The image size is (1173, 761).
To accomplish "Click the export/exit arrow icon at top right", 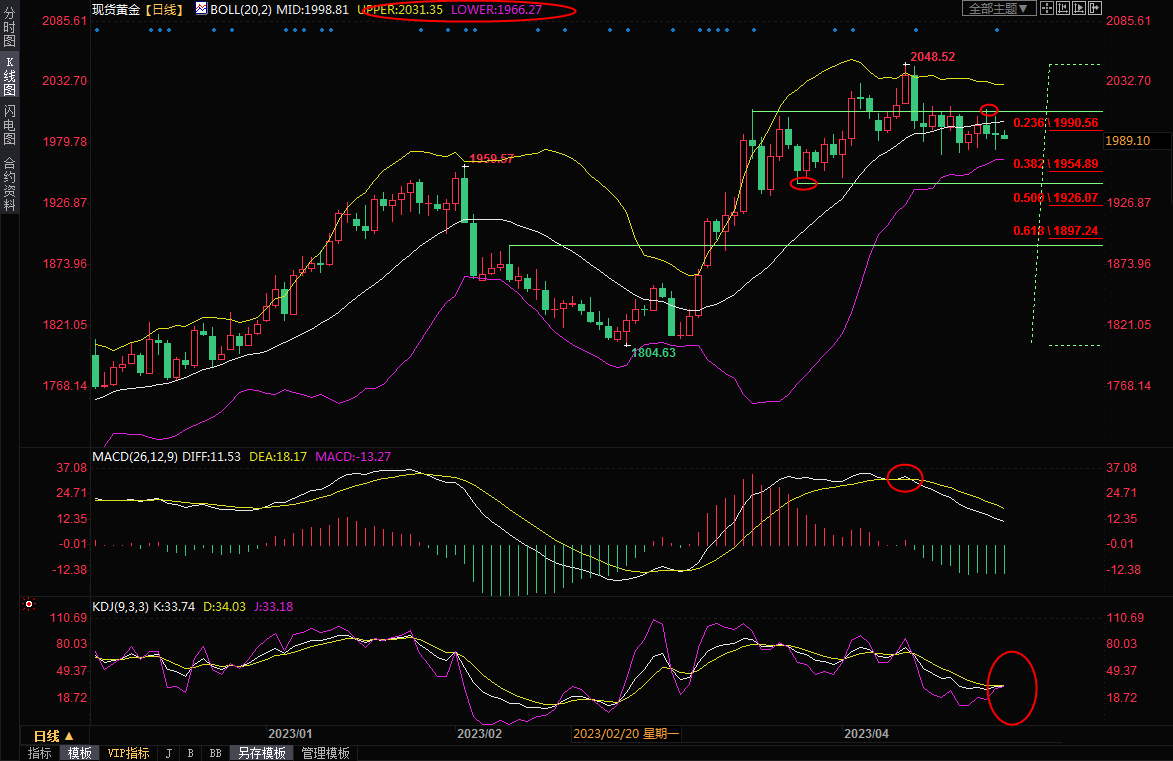I will pos(1094,8).
